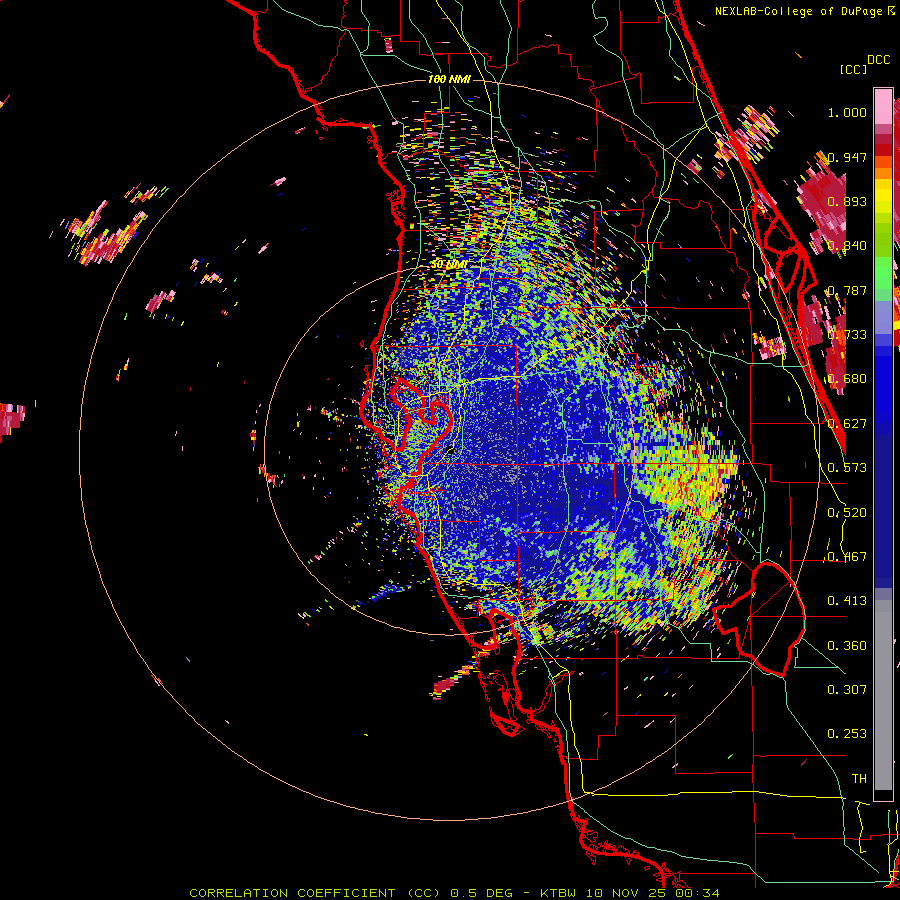The width and height of the screenshot is (900, 900).
Task: Select the 0.413 scale value
Action: click(847, 601)
